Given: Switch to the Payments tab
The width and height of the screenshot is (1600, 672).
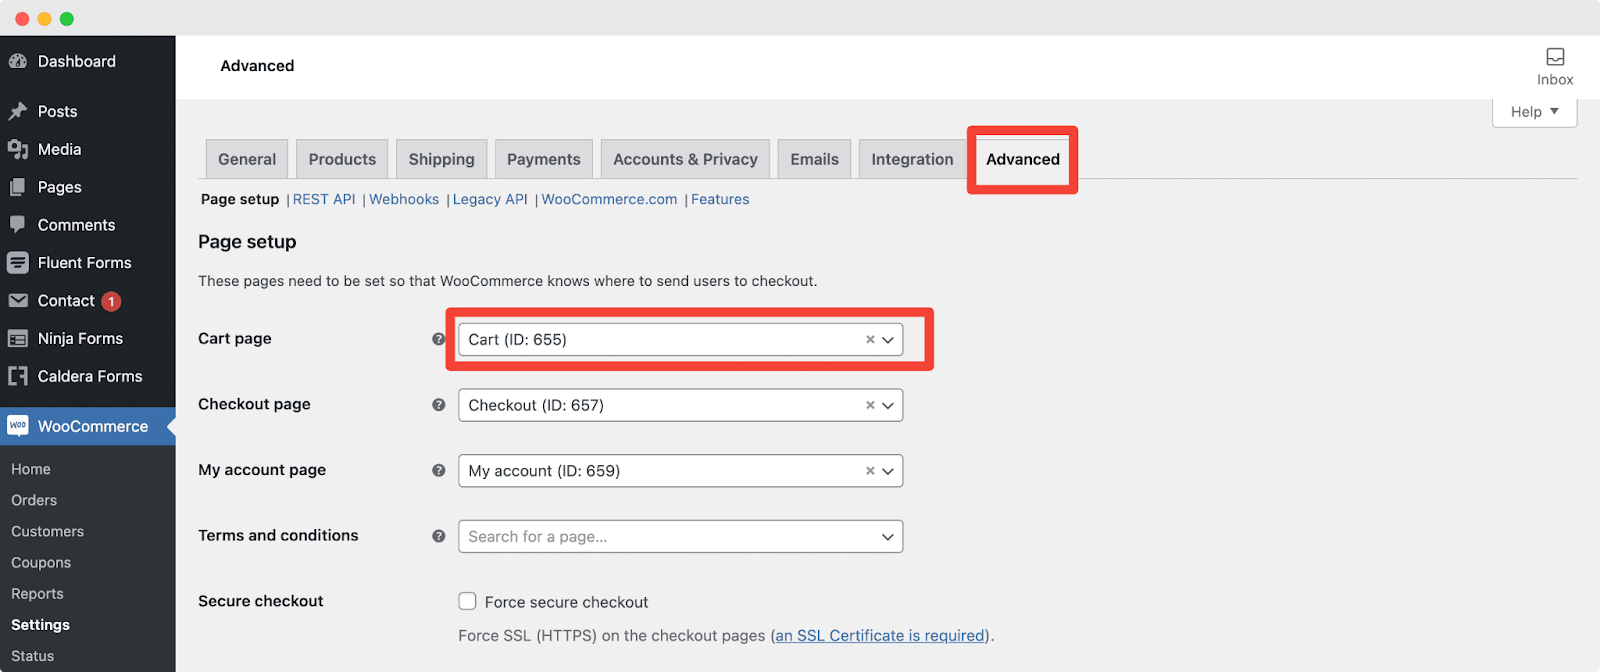Looking at the screenshot, I should (543, 159).
